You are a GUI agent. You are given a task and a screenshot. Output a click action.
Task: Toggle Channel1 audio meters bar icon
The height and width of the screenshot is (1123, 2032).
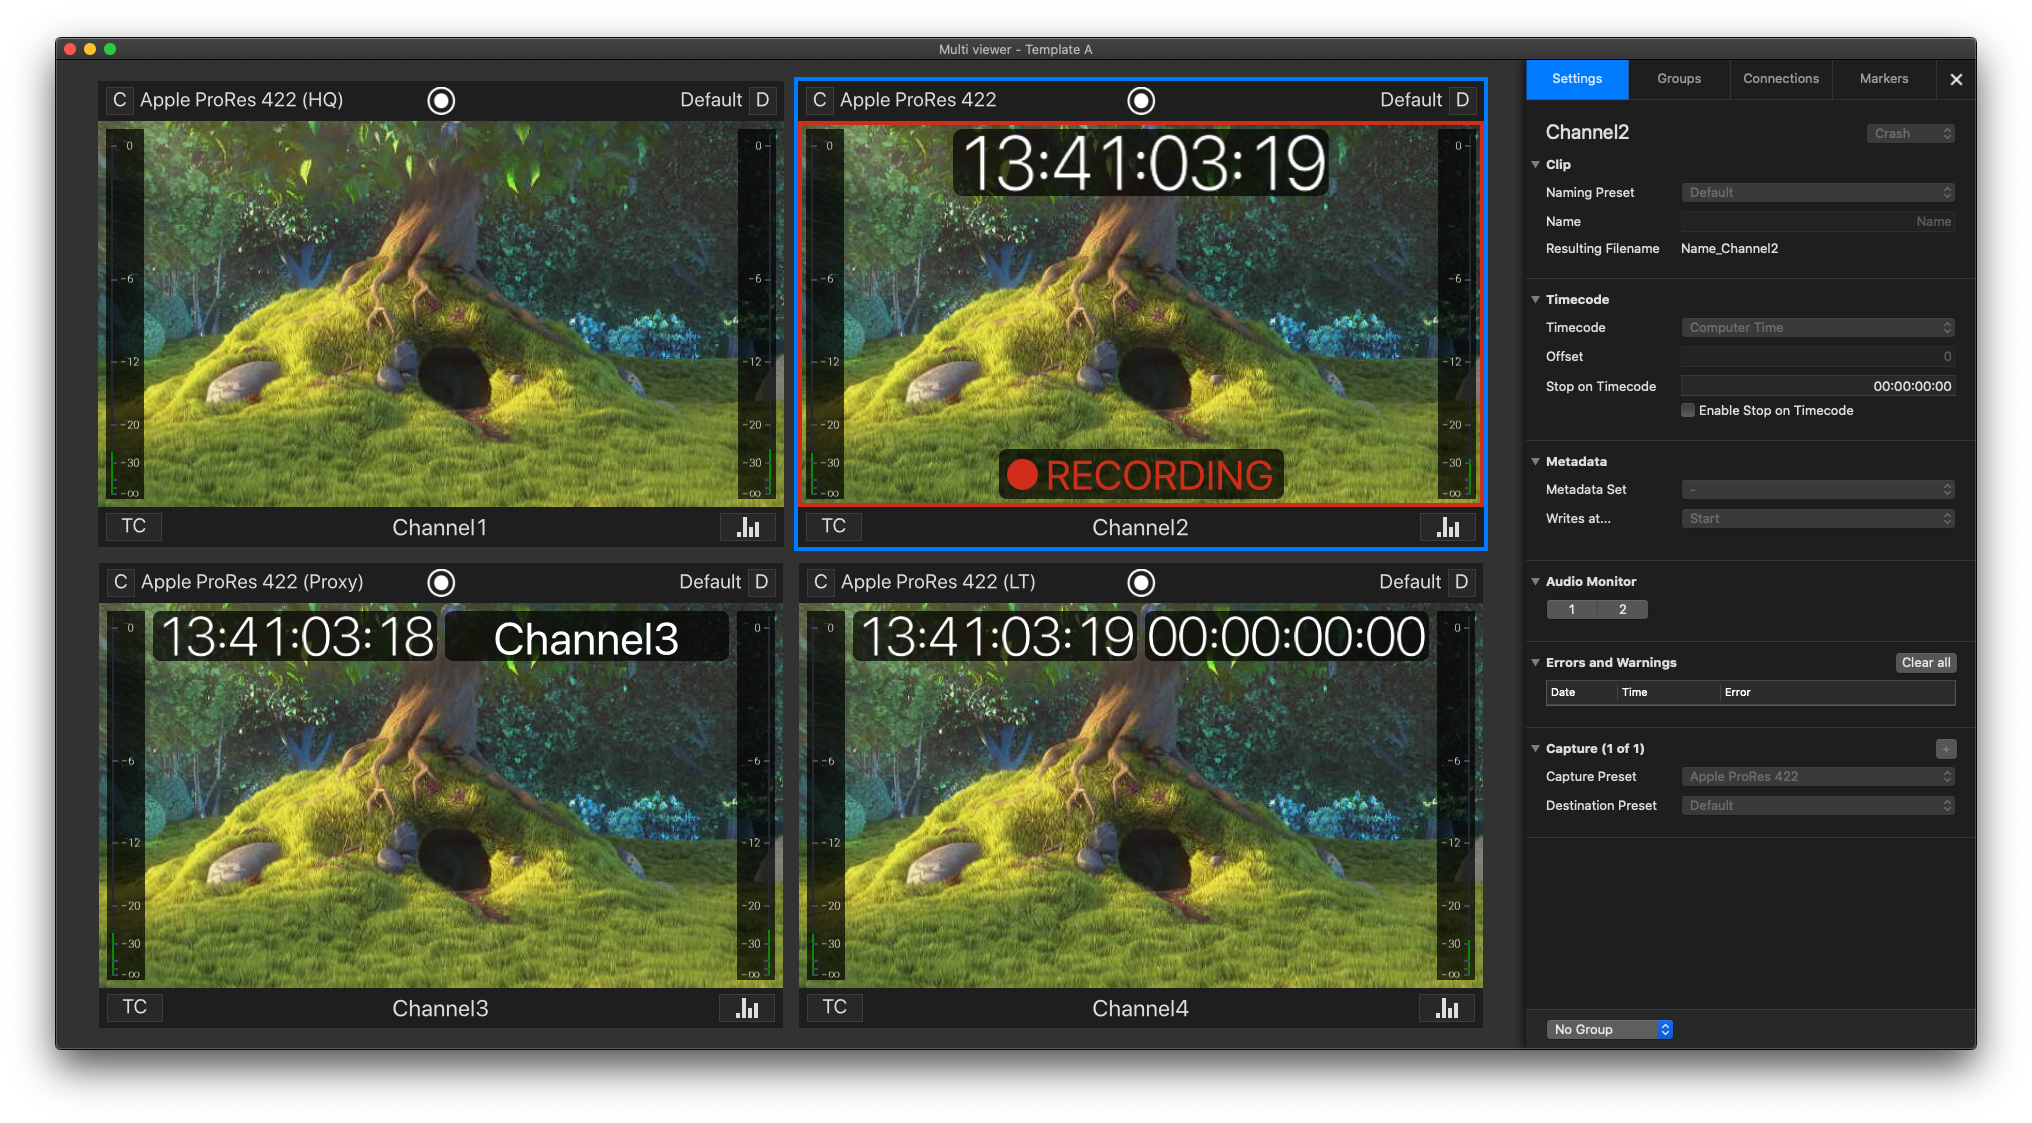(x=748, y=527)
